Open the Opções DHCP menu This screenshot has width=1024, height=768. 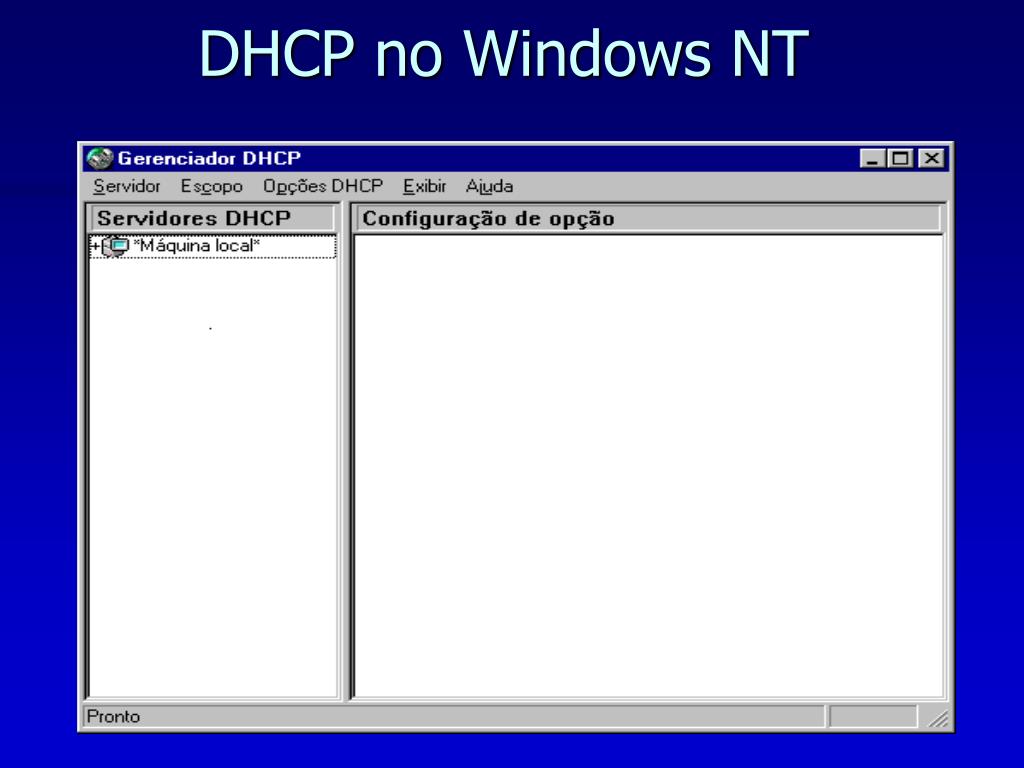tap(323, 186)
